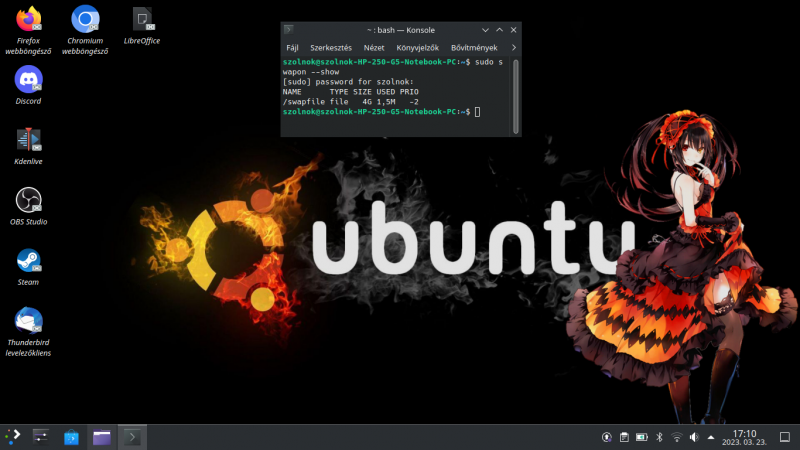Select the Thunderbird levelezőkliens desktop icon
The width and height of the screenshot is (800, 450).
click(28, 332)
